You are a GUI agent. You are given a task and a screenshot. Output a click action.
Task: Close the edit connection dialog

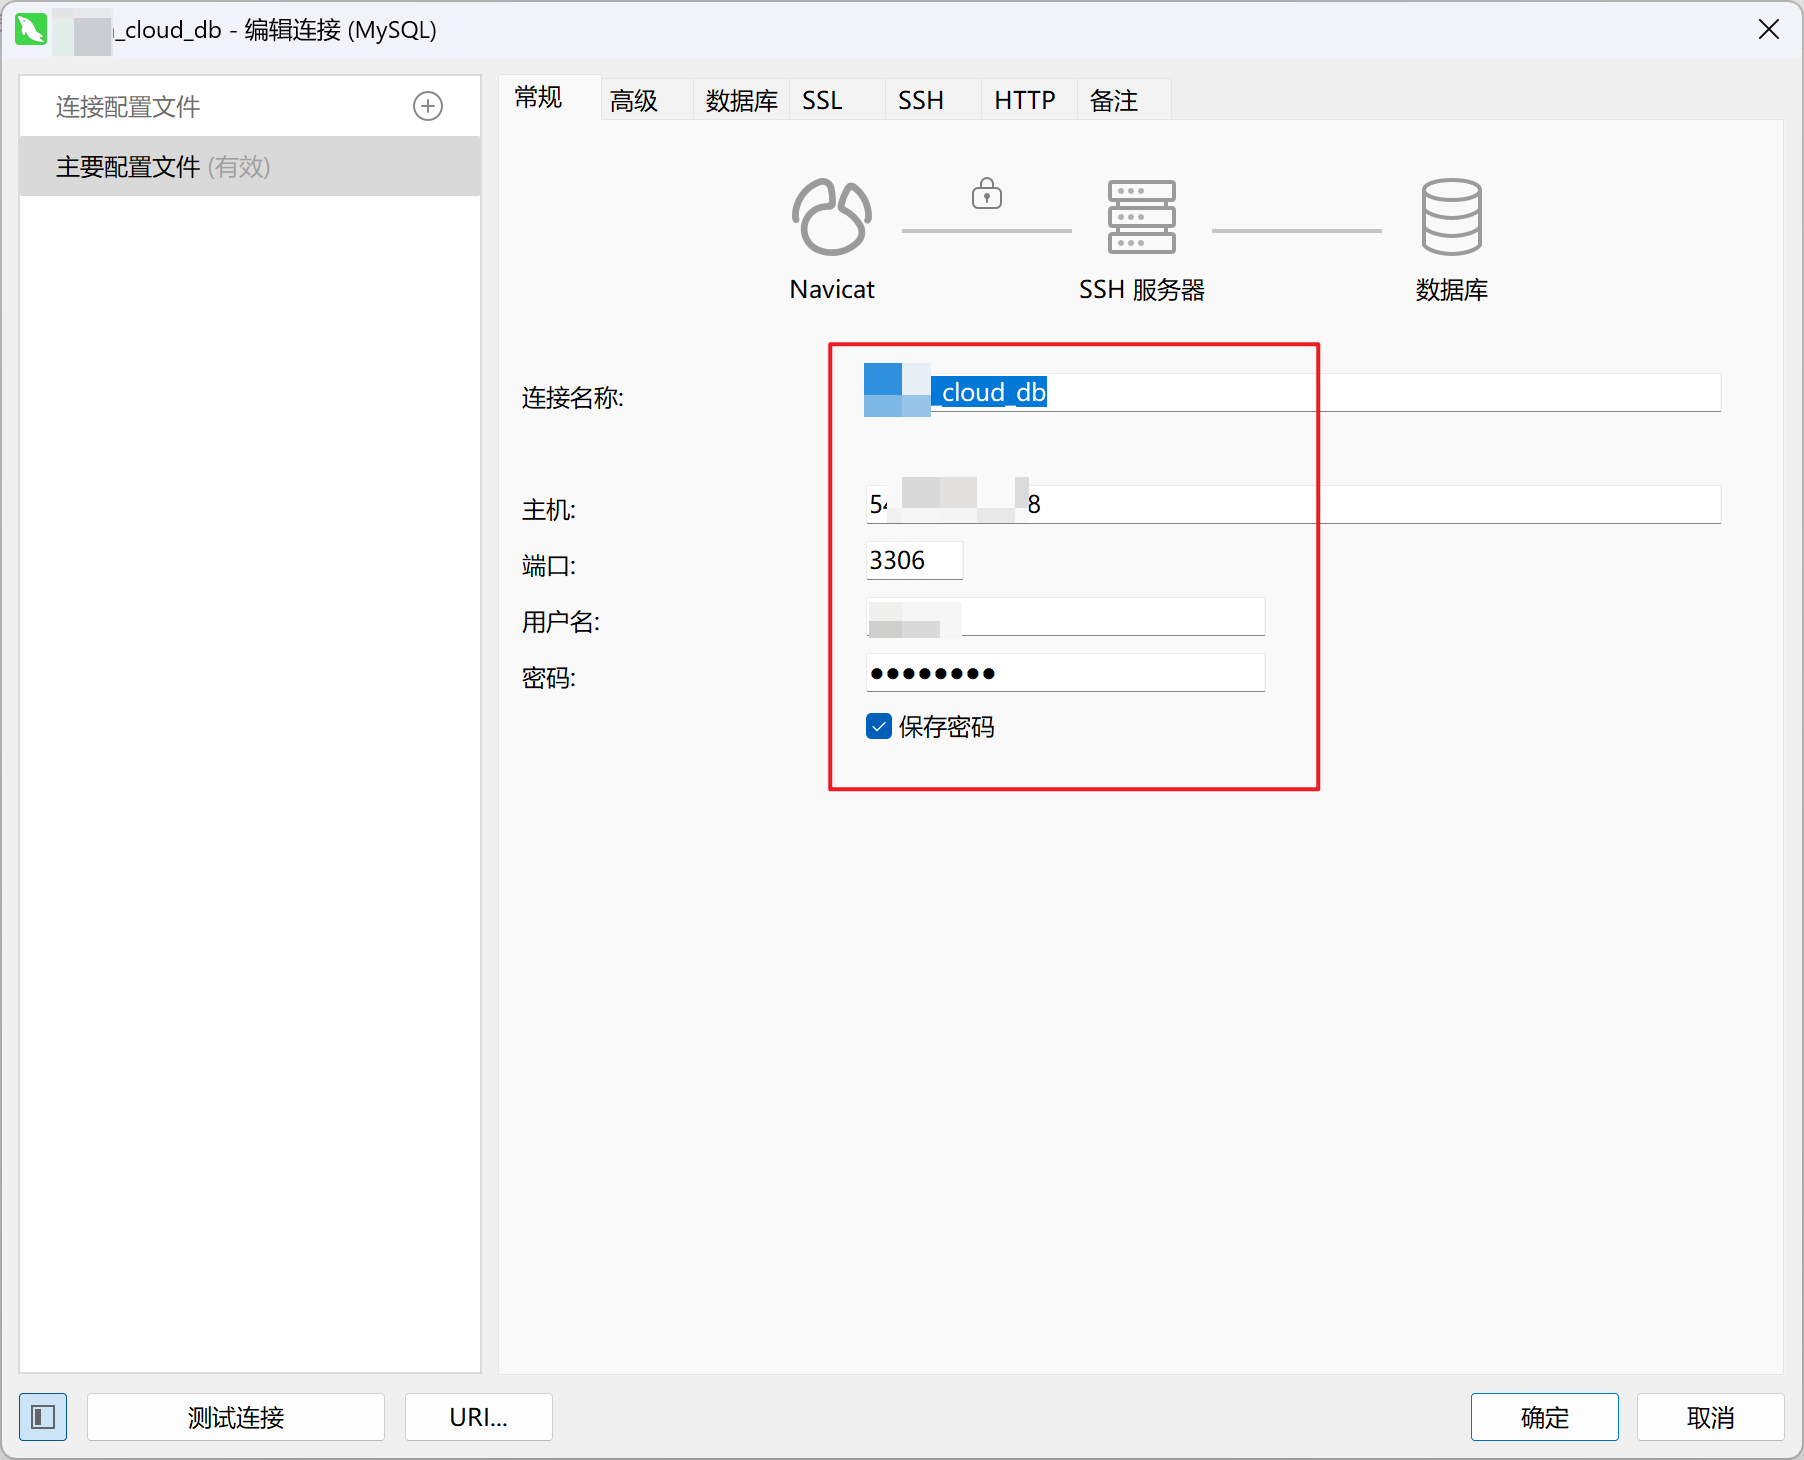1768,30
